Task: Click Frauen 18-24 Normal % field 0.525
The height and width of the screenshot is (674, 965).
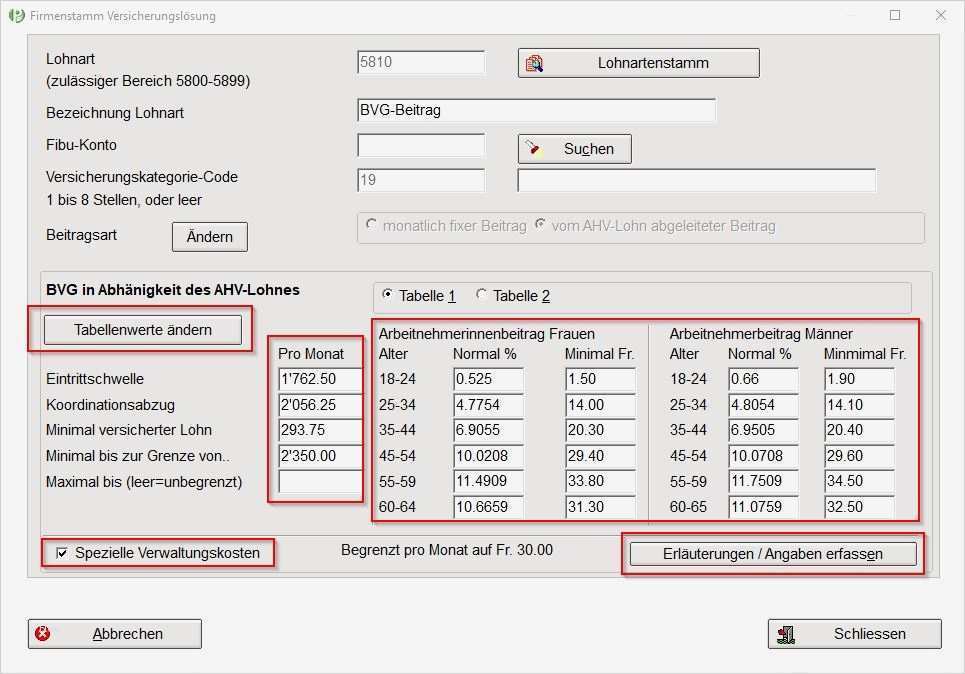Action: 489,379
